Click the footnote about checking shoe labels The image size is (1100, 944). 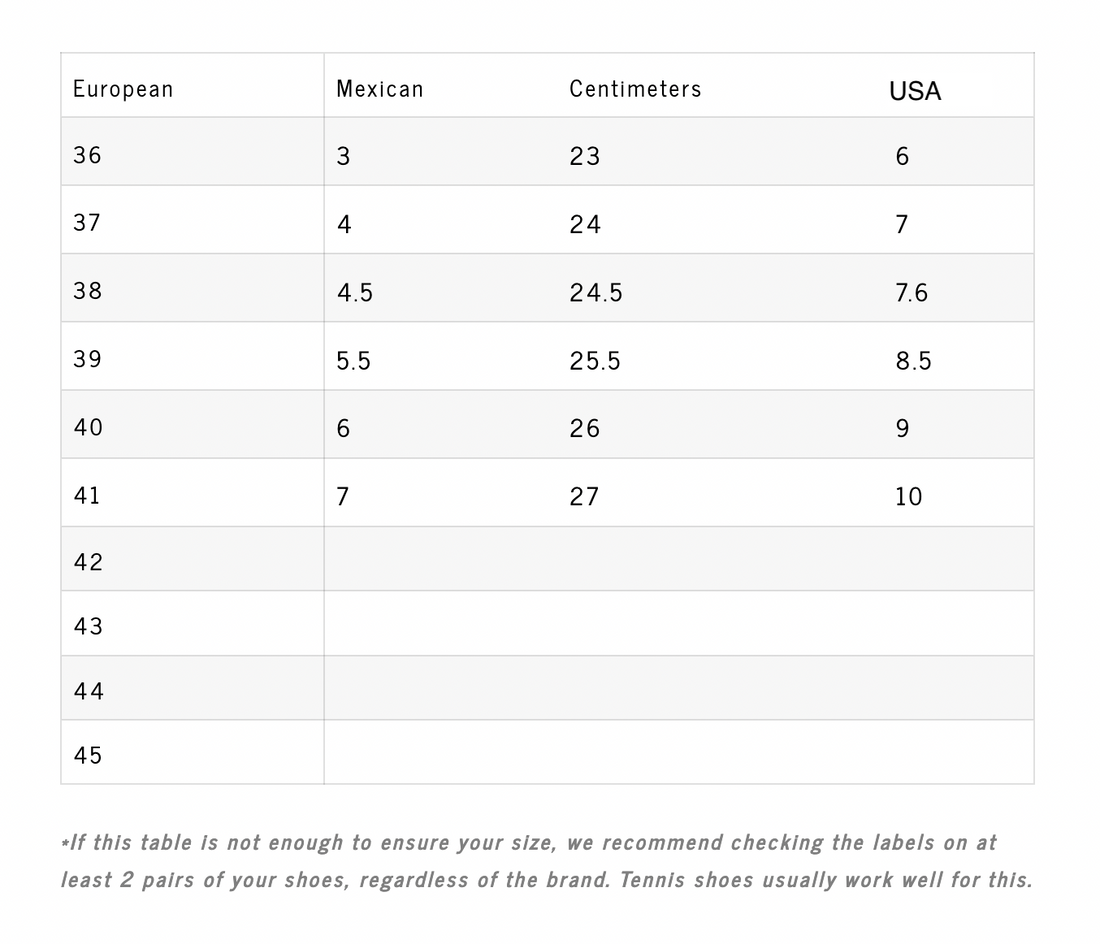tap(546, 861)
